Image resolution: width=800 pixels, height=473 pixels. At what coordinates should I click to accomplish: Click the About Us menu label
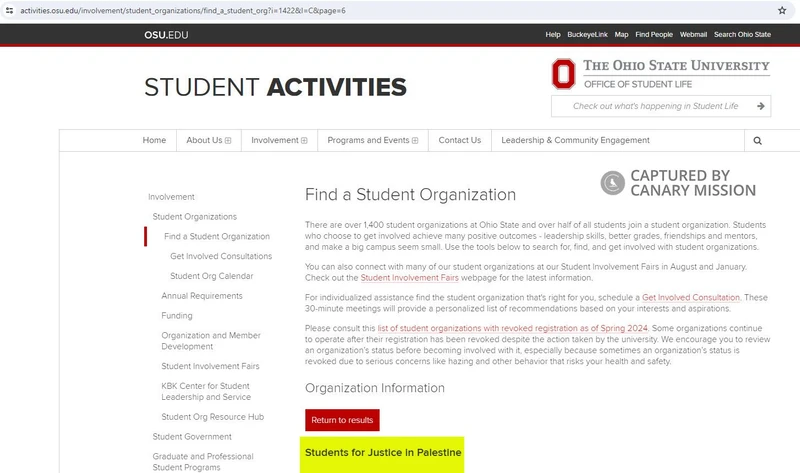(204, 140)
